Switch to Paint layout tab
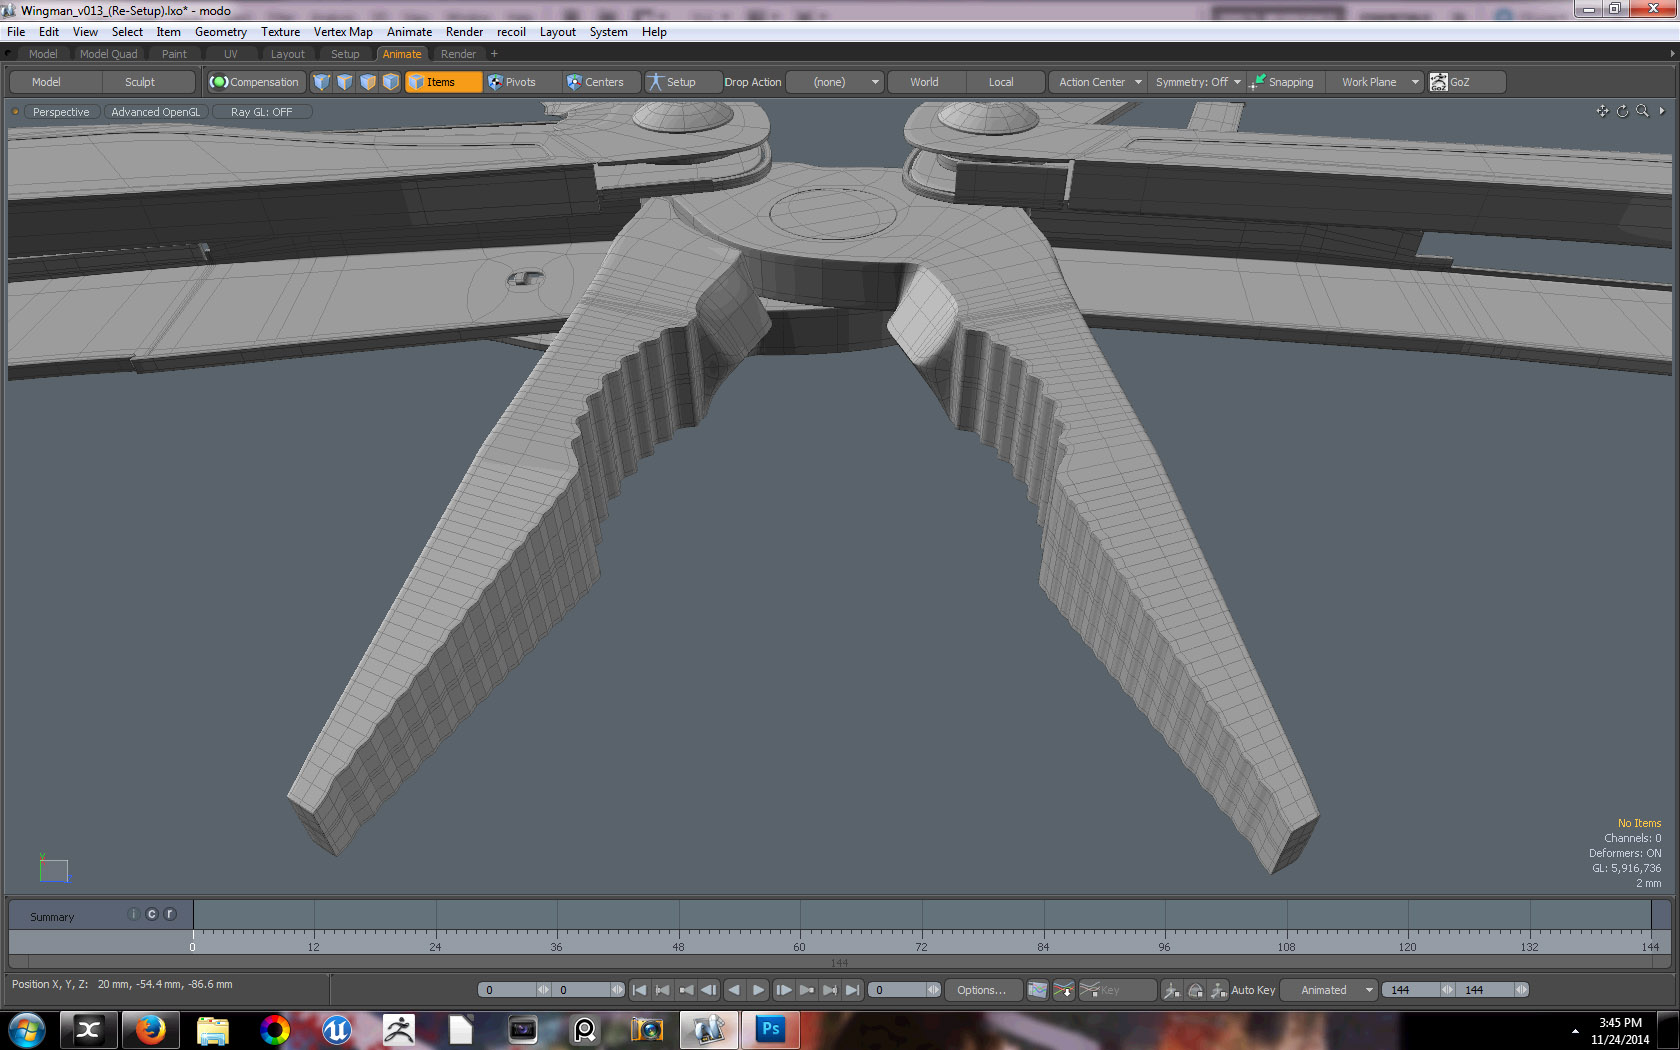 click(x=174, y=54)
